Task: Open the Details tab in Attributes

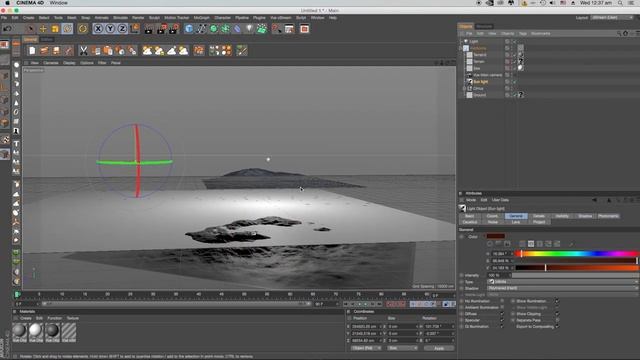Action: point(539,216)
